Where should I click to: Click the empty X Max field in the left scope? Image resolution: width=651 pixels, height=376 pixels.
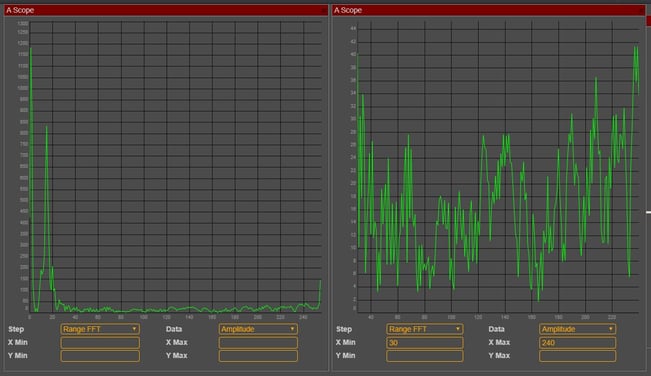258,342
